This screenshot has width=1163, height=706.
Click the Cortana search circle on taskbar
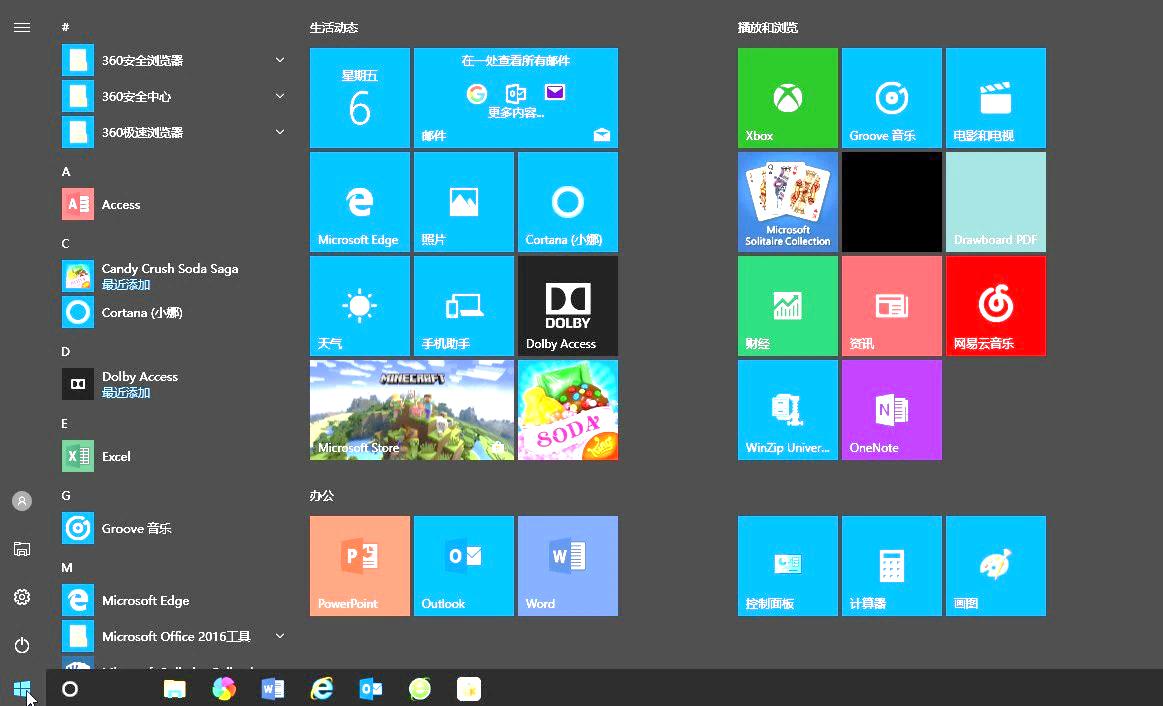[x=70, y=689]
